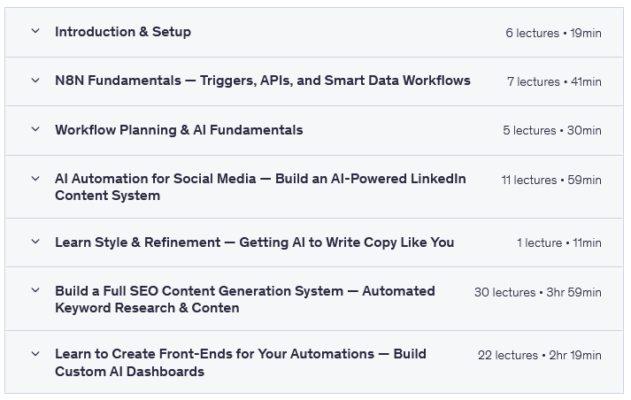This screenshot has width=631, height=400.
Task: Click the 30 lectures • 3hr 59min label
Action: 537,292
